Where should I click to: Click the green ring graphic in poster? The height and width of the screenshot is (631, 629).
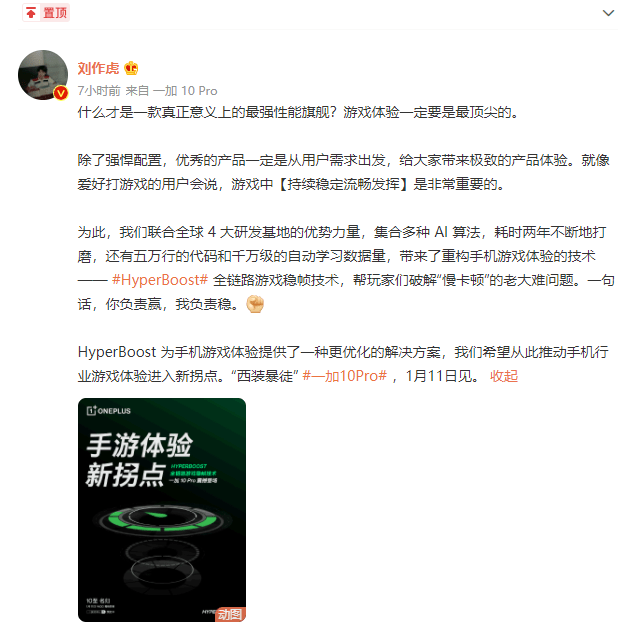pyautogui.click(x=164, y=519)
